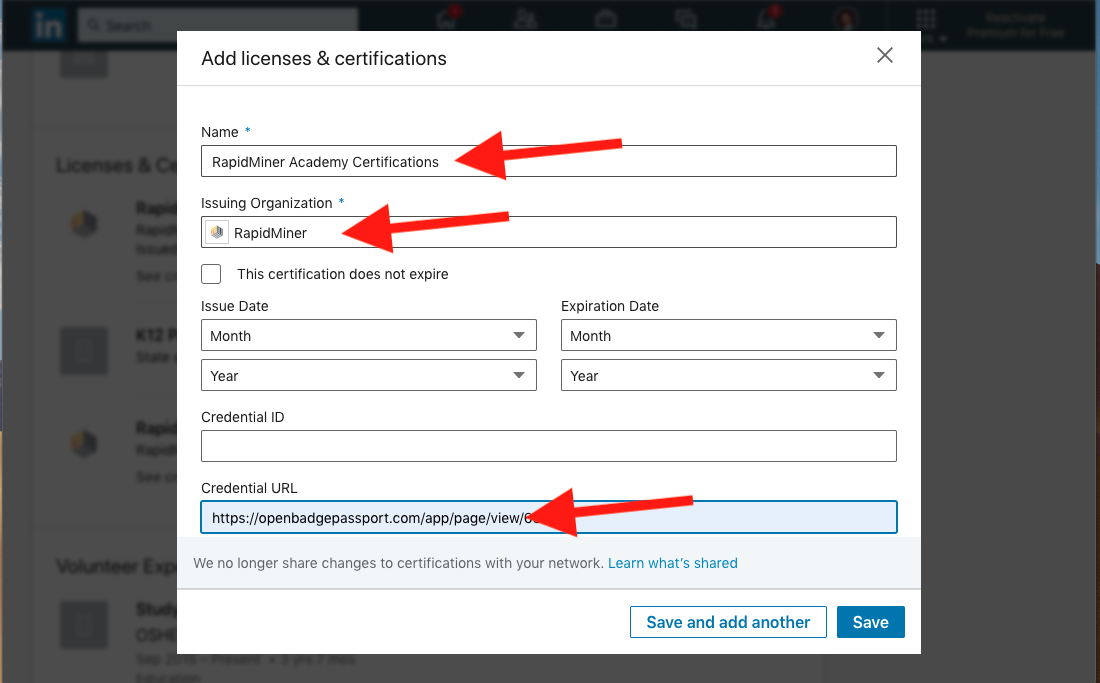This screenshot has height=683, width=1100.
Task: Click the Save button
Action: (x=871, y=622)
